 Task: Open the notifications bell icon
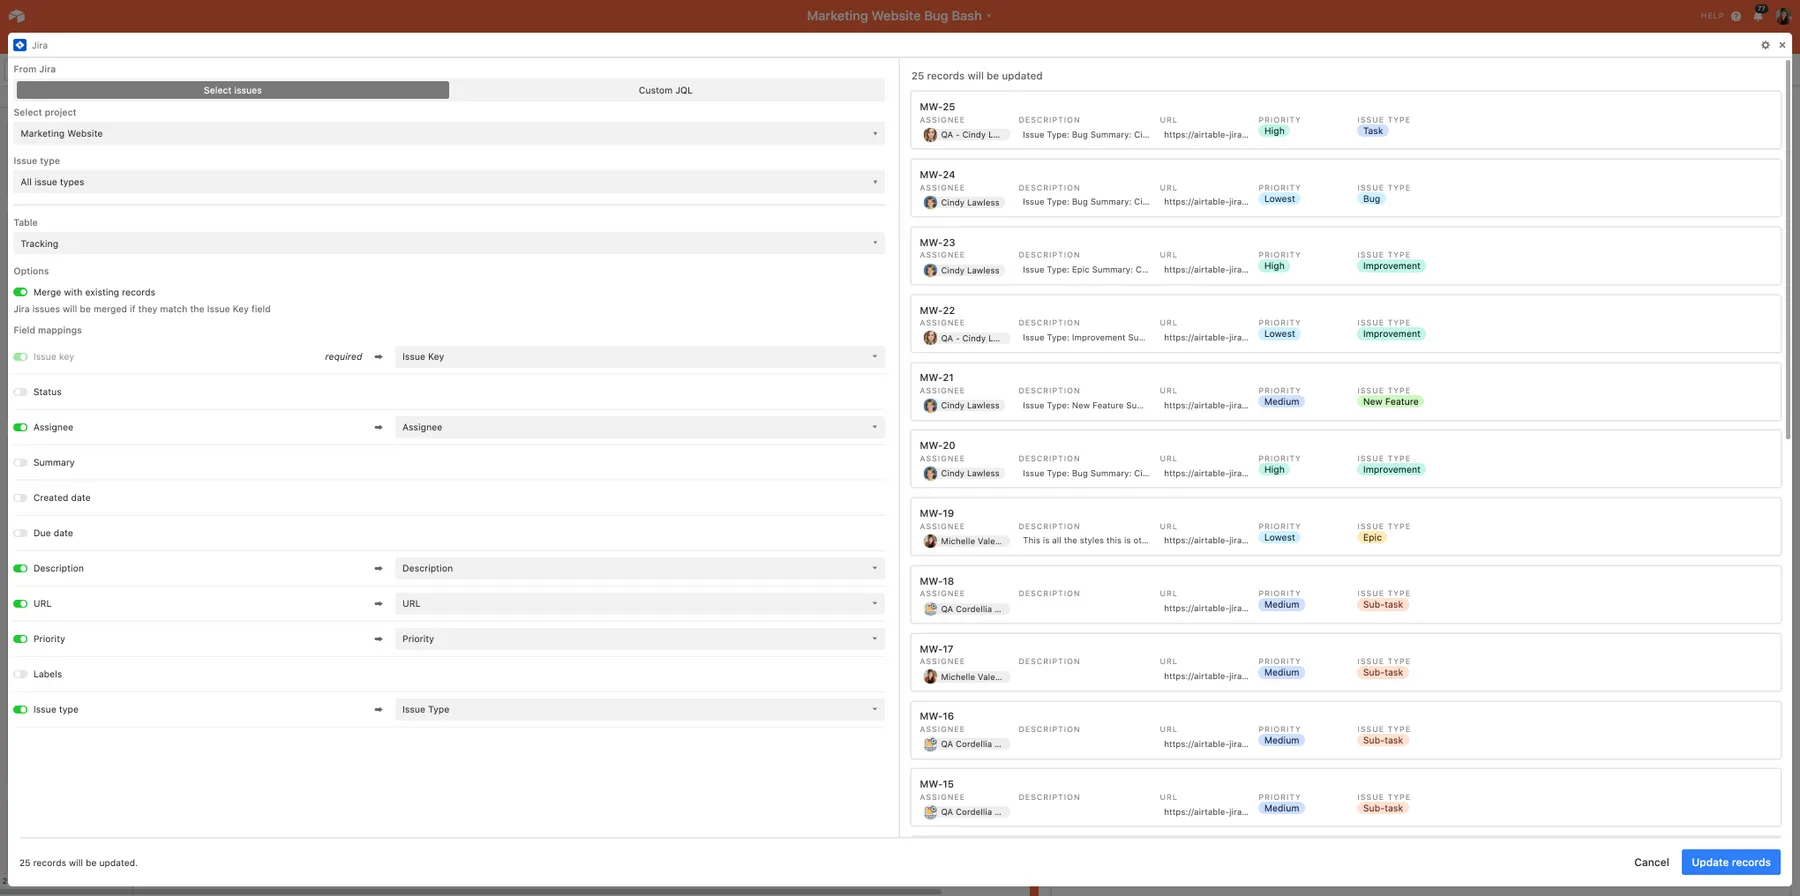tap(1758, 16)
